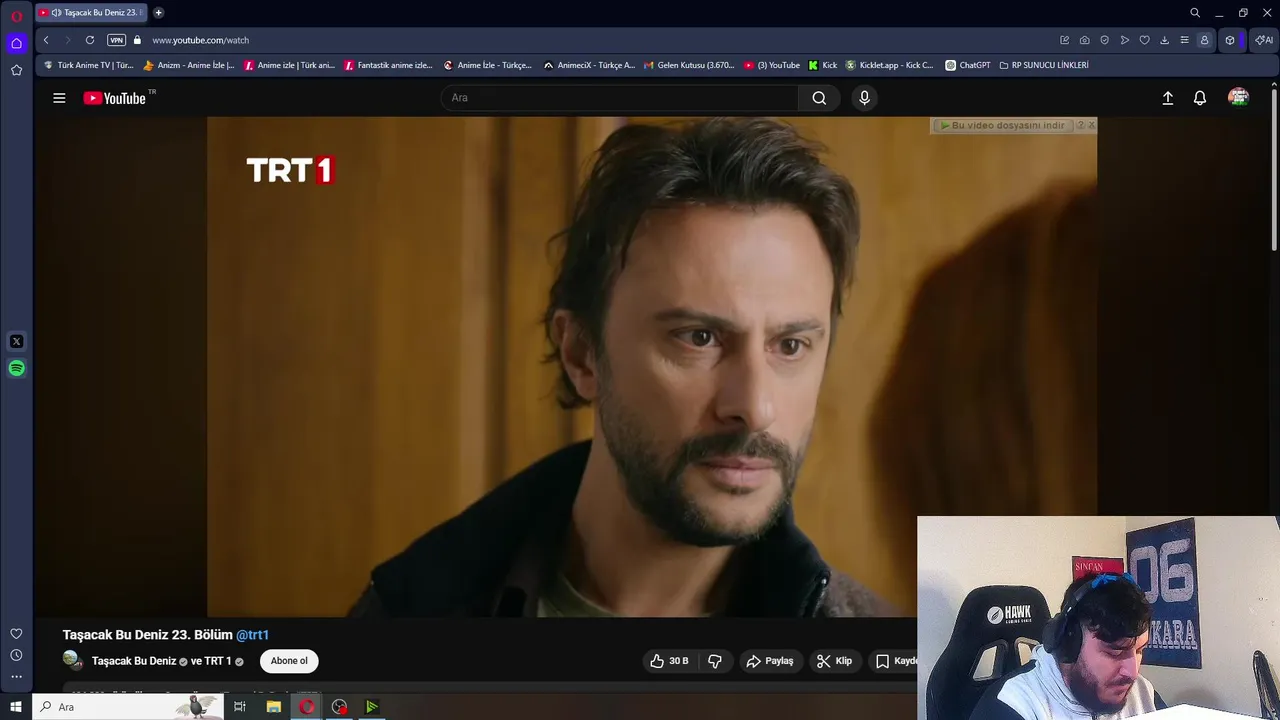Open the @trt1 channel handle link
The height and width of the screenshot is (720, 1280).
[252, 635]
